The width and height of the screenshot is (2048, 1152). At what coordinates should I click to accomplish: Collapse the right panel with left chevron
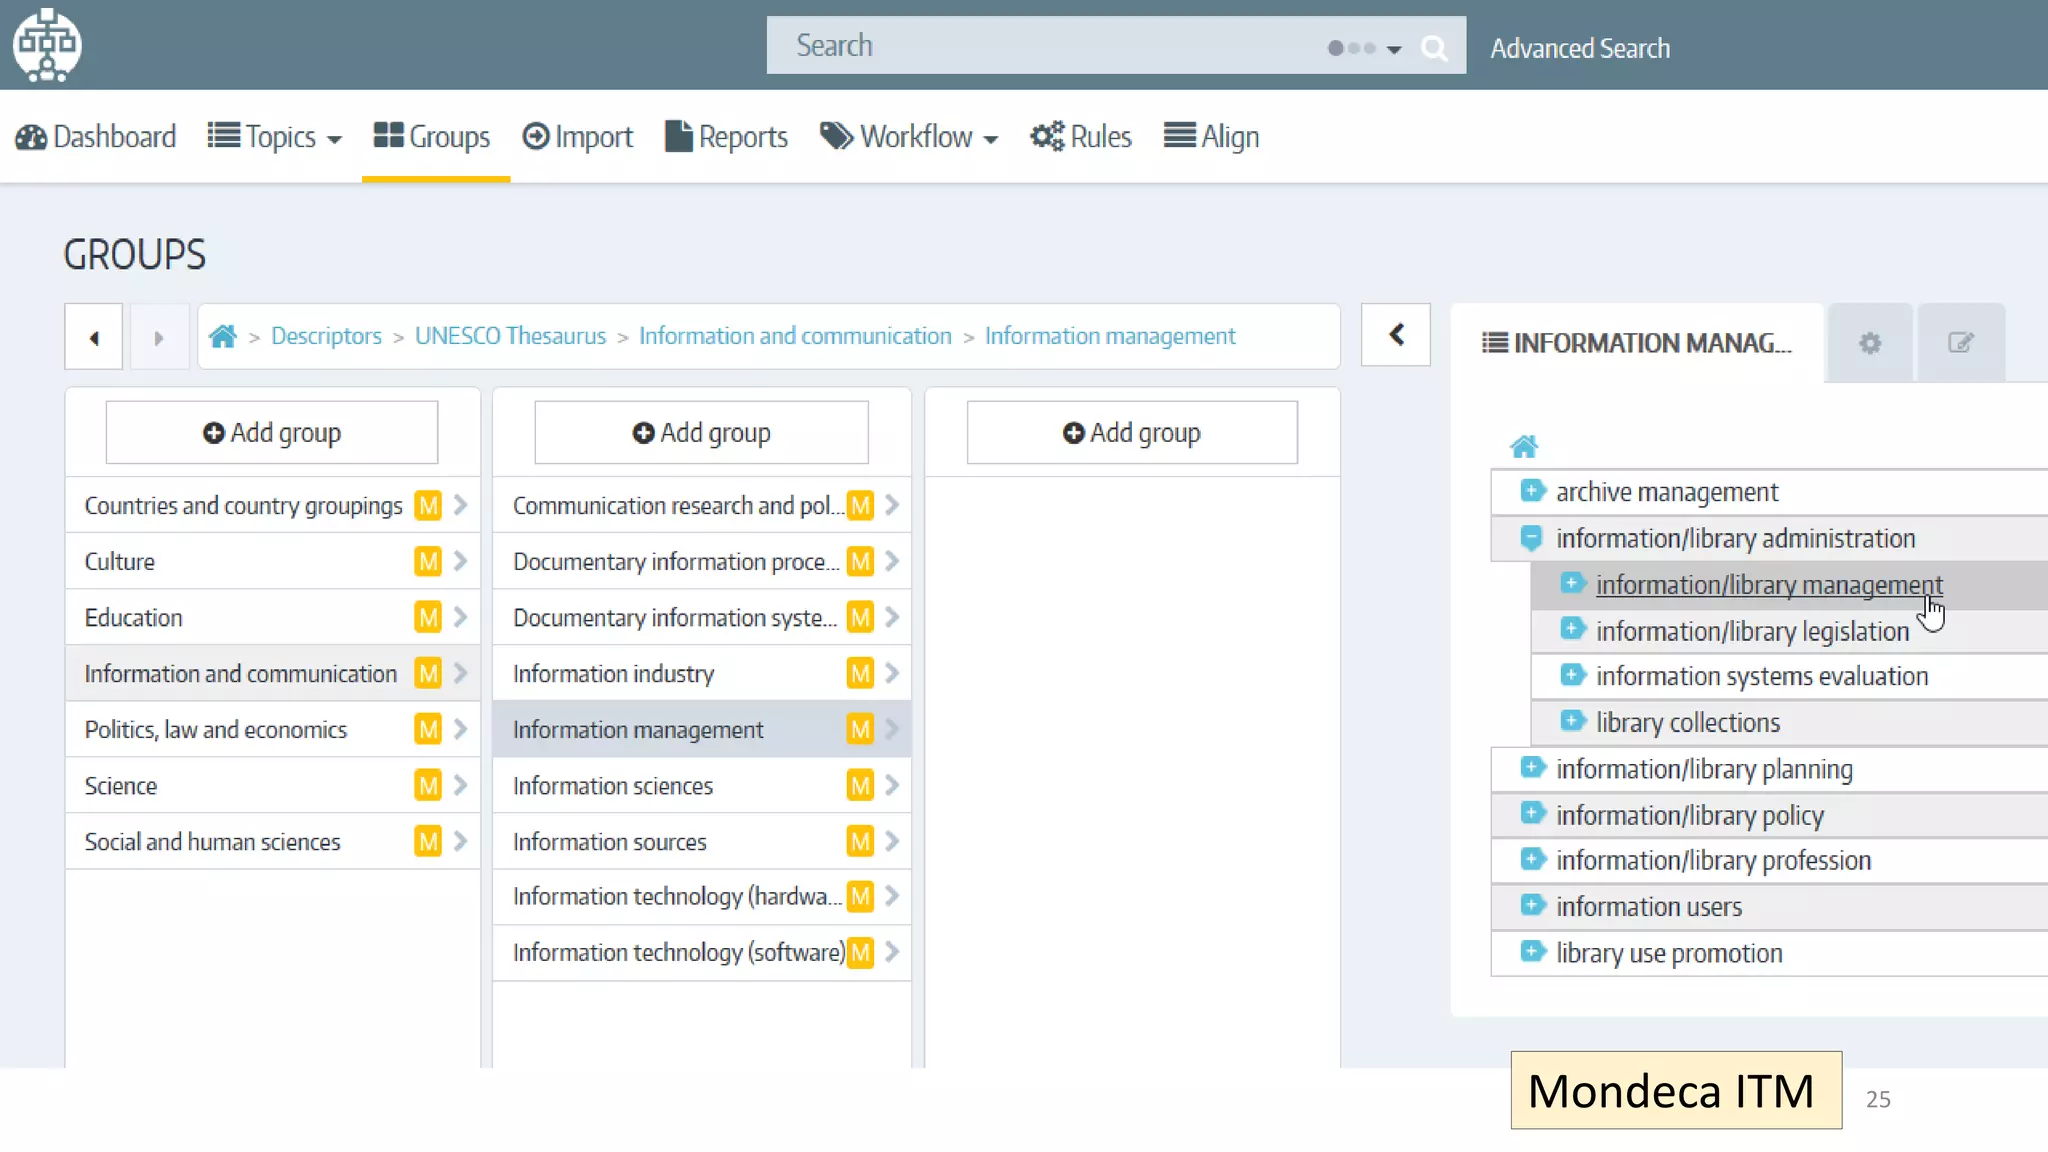pos(1396,335)
